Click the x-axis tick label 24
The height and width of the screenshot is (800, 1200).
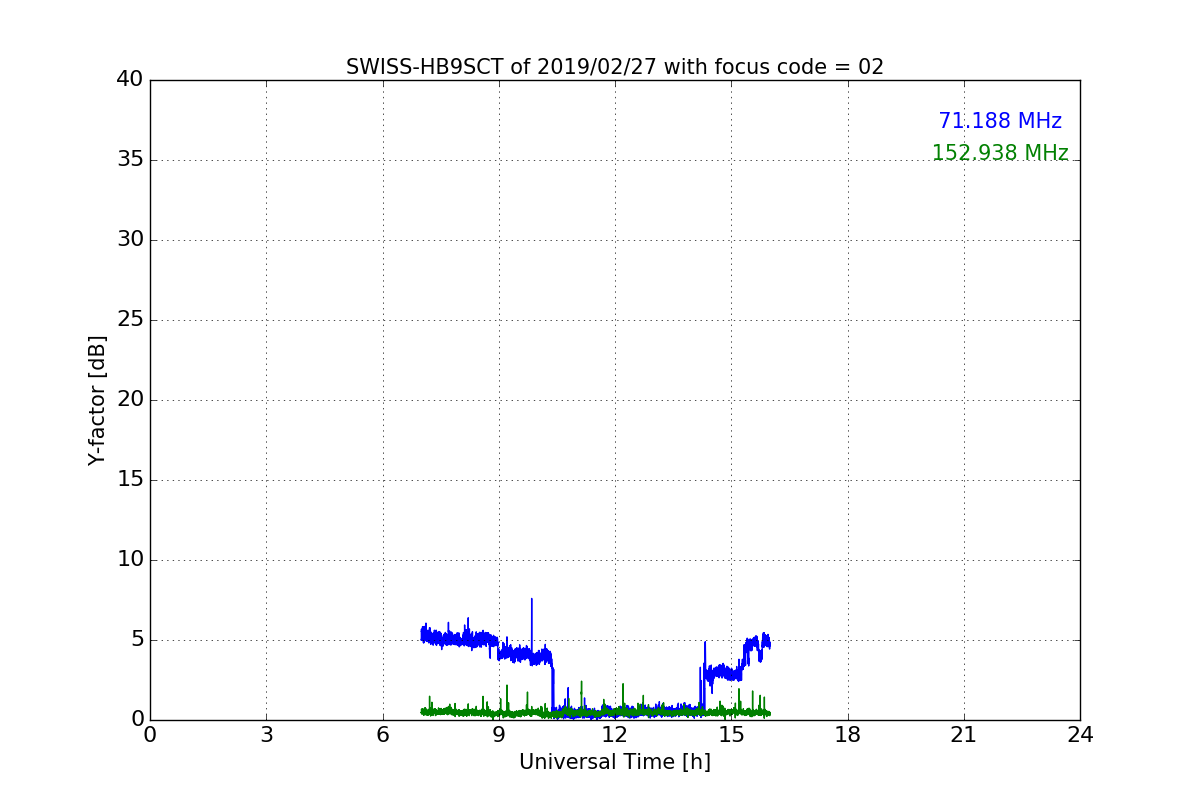(x=1080, y=735)
